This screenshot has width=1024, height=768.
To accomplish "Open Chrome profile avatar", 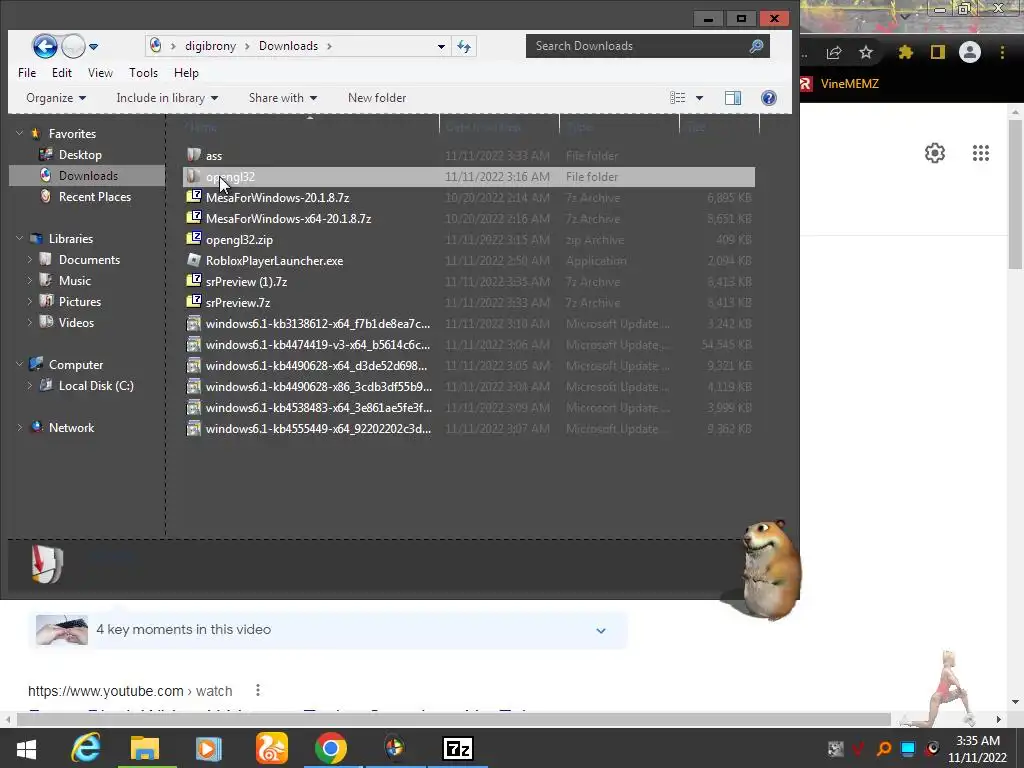I will [970, 52].
